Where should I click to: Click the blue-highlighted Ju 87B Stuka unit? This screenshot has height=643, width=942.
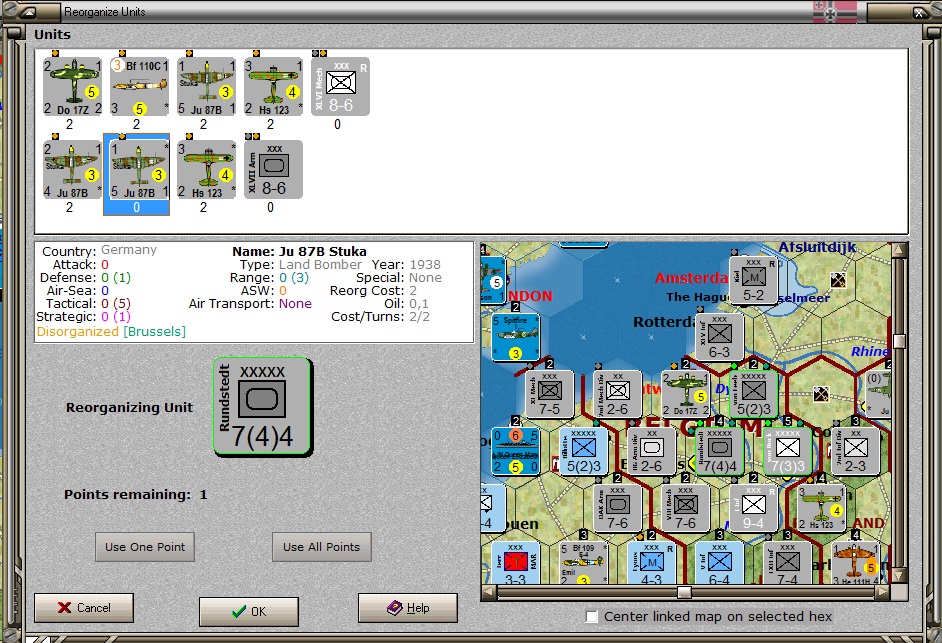[x=137, y=174]
